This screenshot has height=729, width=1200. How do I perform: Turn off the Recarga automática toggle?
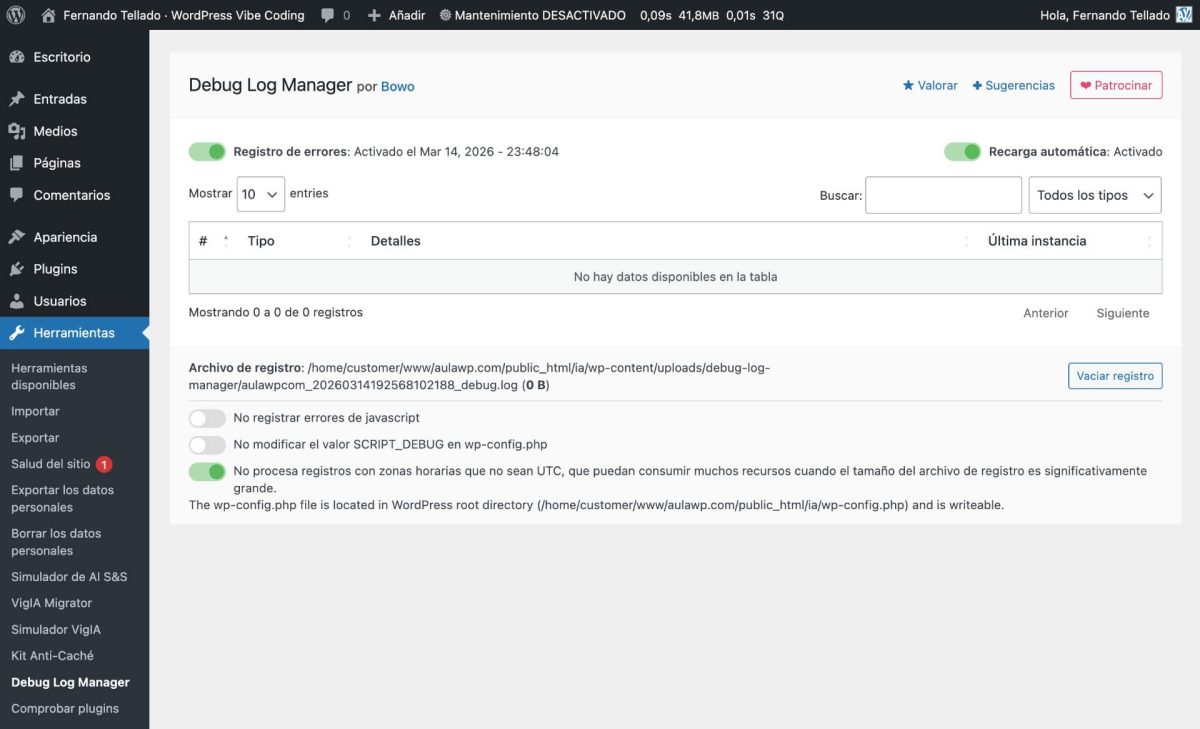click(x=962, y=151)
